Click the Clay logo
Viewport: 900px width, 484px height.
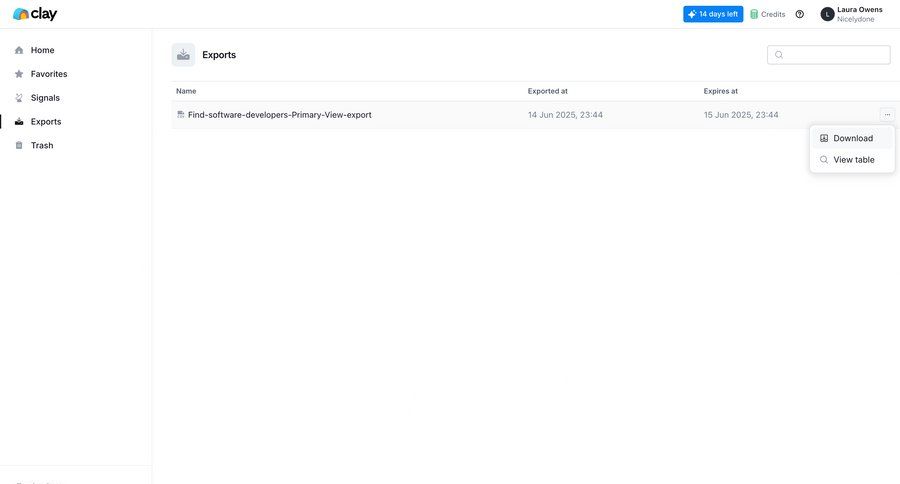click(x=35, y=14)
